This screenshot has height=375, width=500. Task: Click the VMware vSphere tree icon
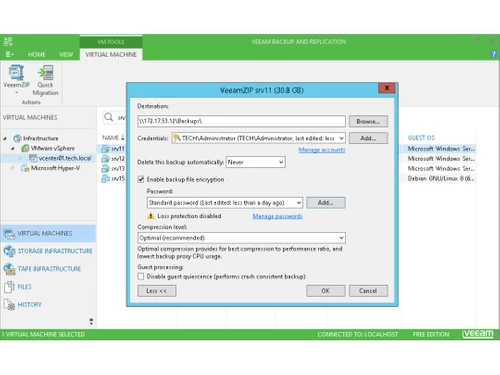point(25,148)
